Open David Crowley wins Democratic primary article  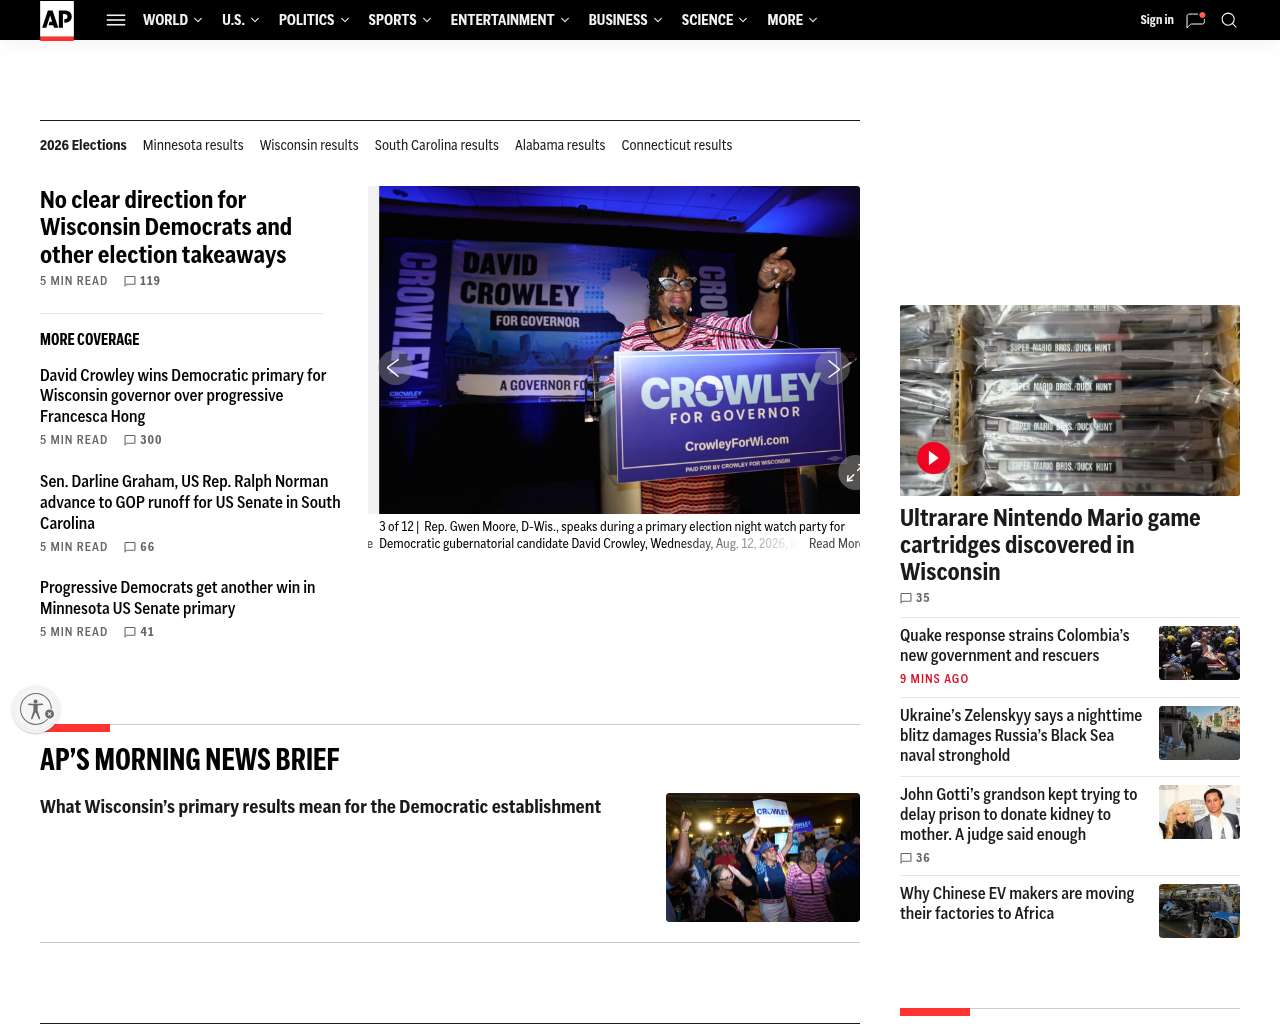tap(183, 396)
